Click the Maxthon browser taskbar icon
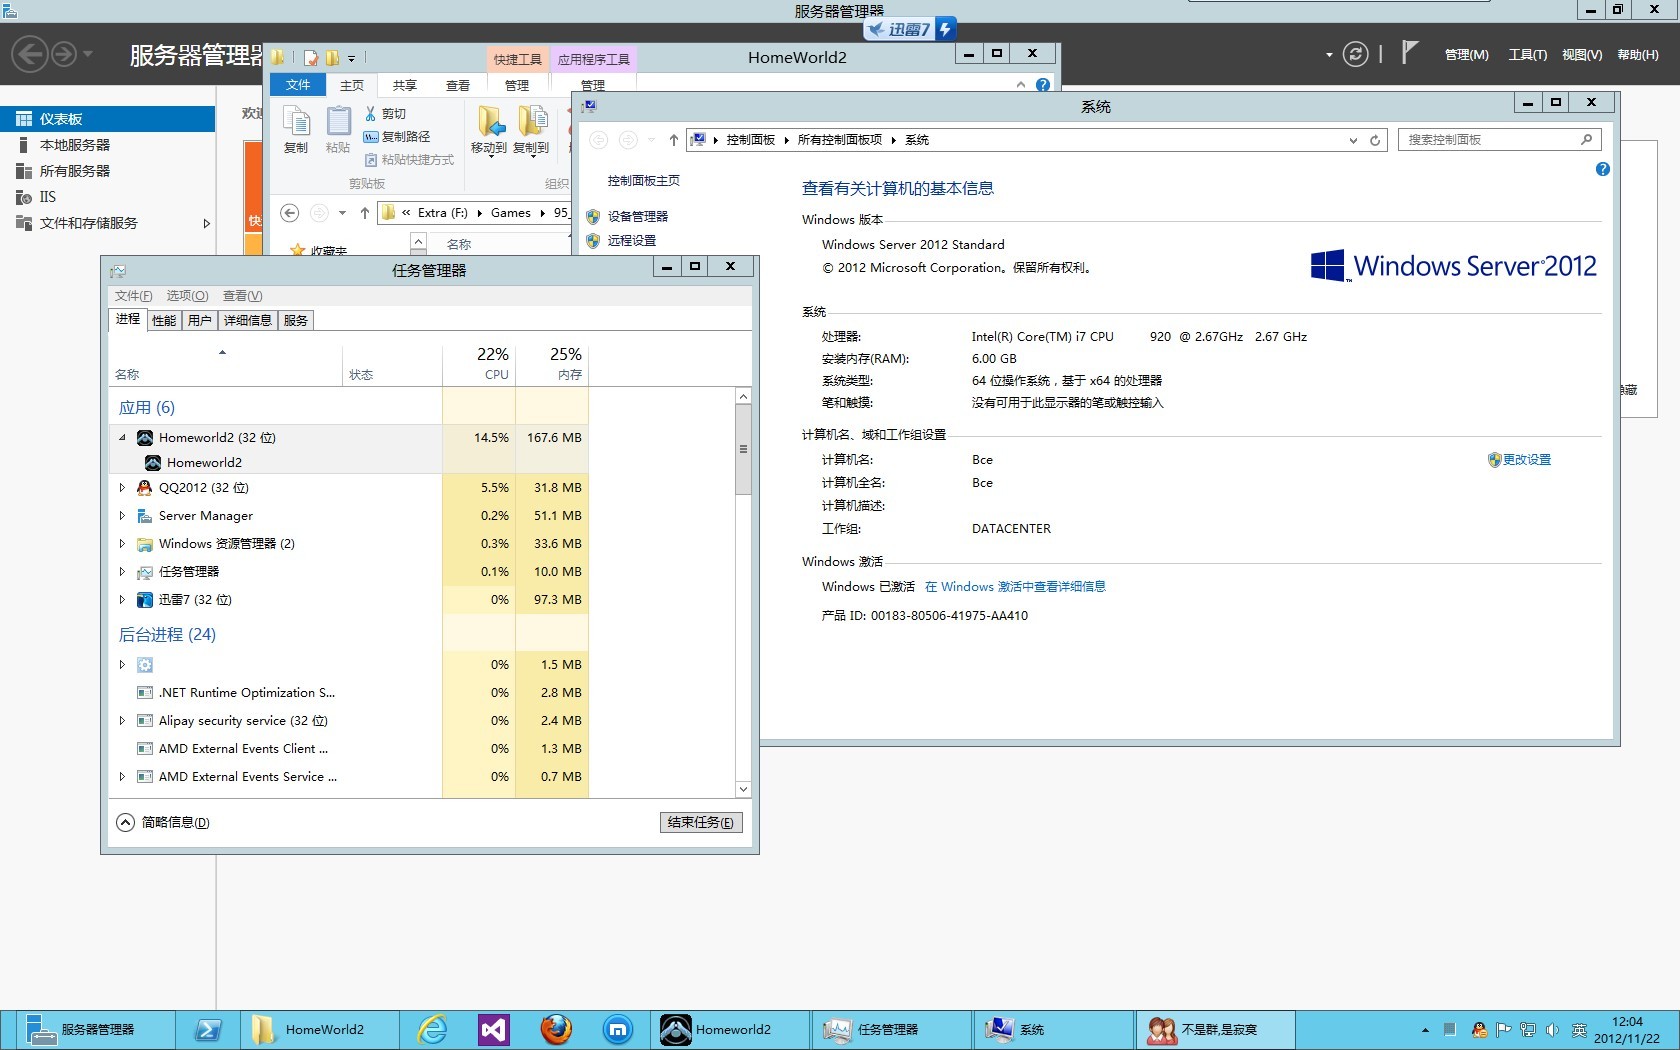Screen dimensions: 1680x1050 click(x=618, y=1029)
